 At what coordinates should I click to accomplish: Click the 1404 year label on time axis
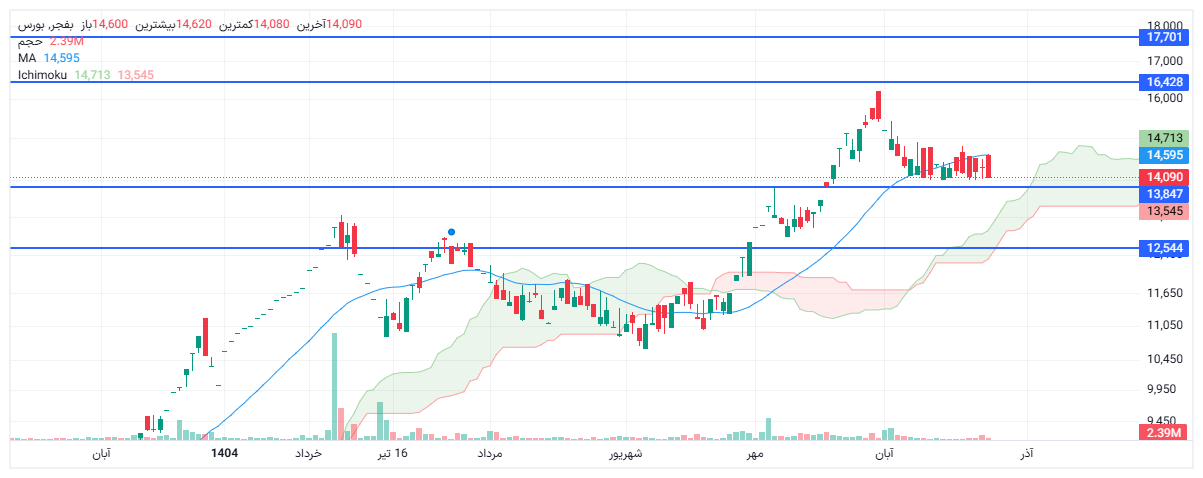coord(225,454)
